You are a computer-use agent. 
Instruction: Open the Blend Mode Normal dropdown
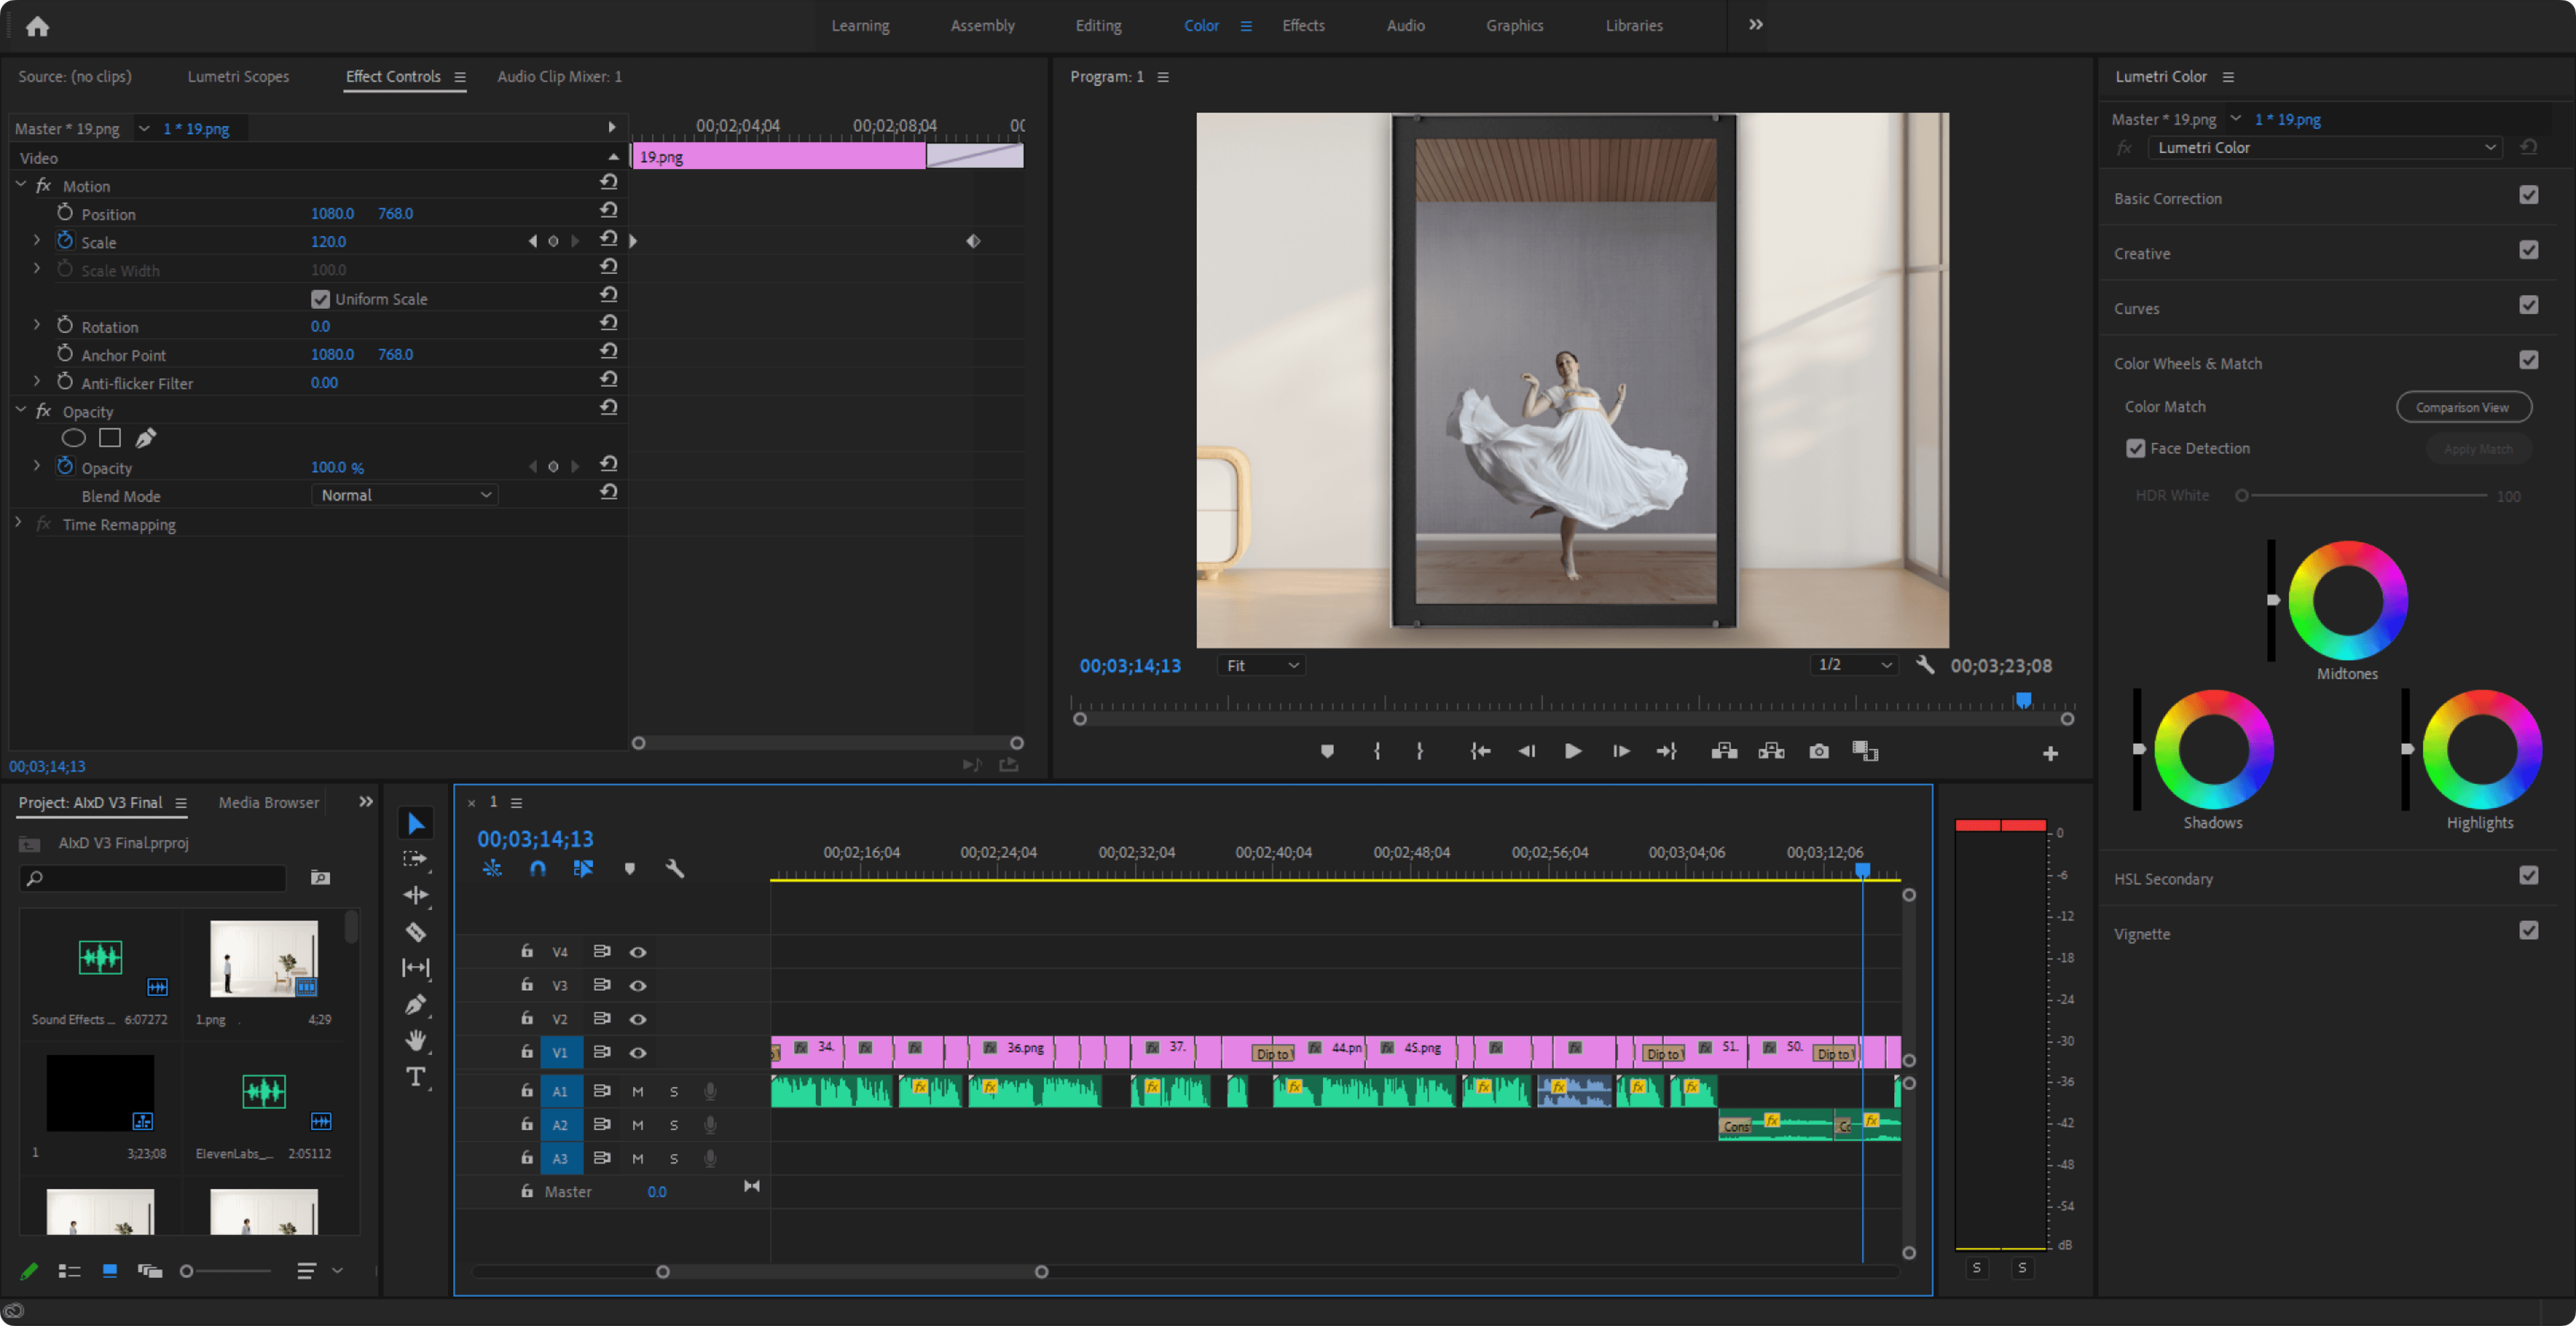point(404,495)
